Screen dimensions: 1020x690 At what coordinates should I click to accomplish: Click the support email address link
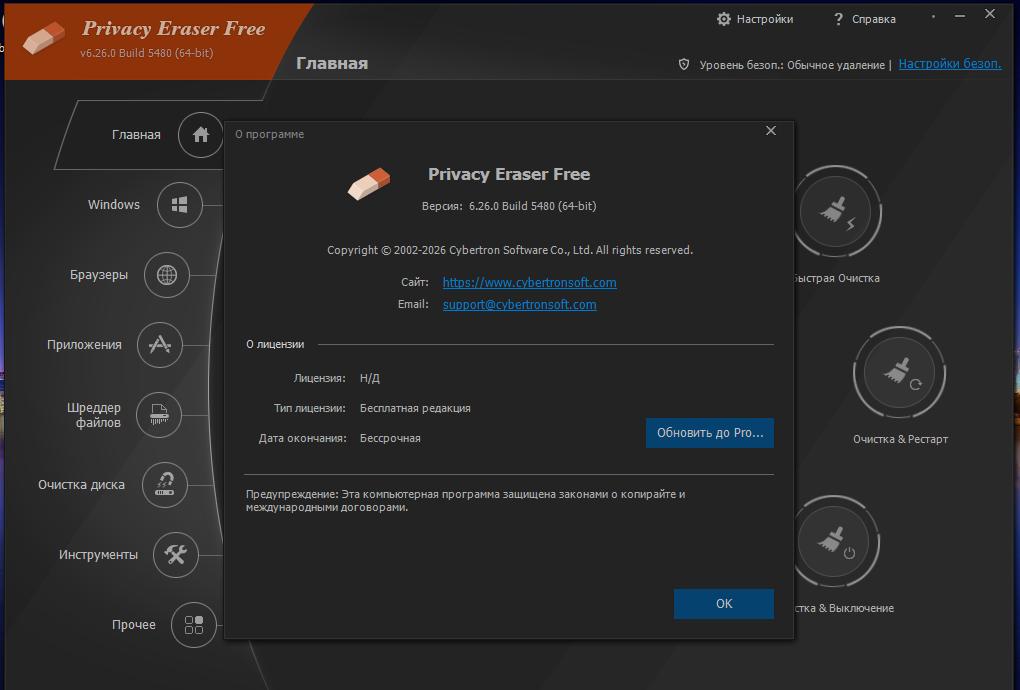pos(519,305)
